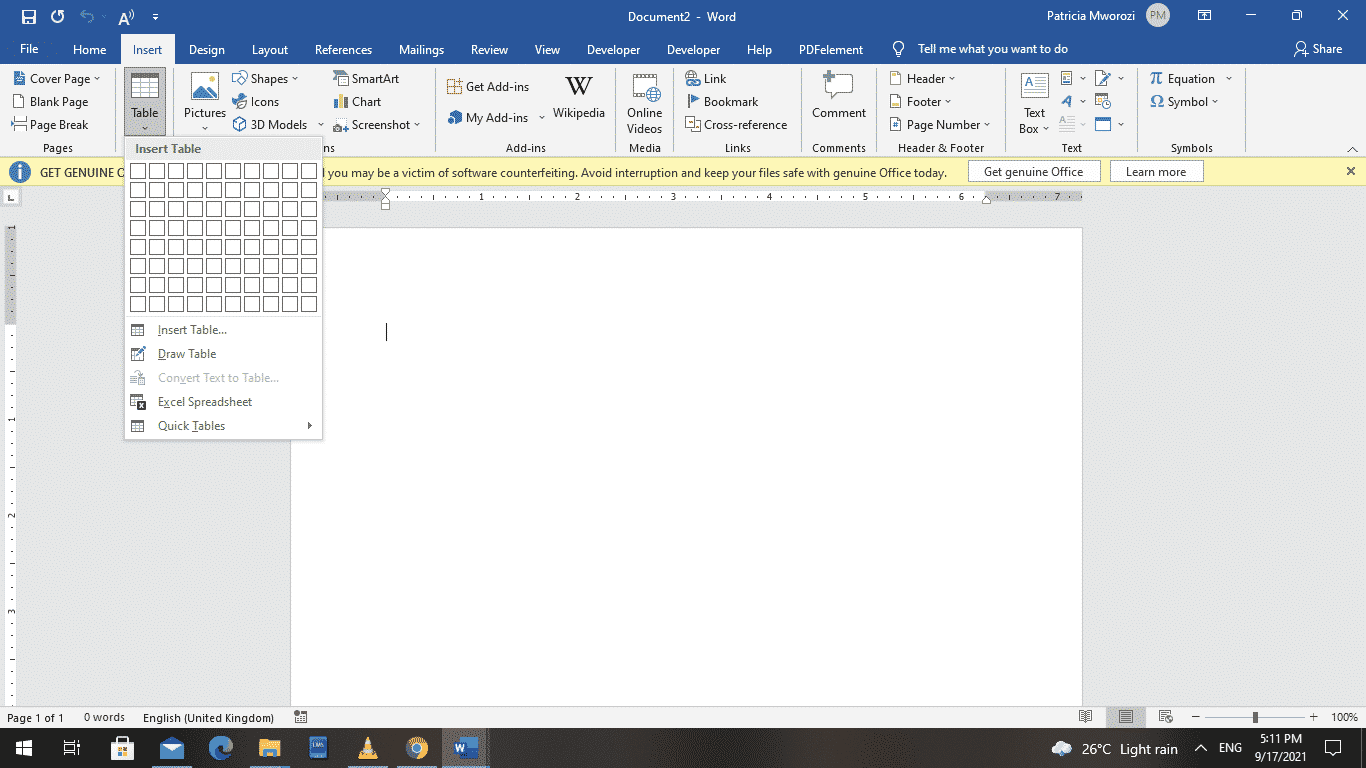The height and width of the screenshot is (768, 1366).
Task: Start macro recording from the status bar
Action: tap(299, 717)
